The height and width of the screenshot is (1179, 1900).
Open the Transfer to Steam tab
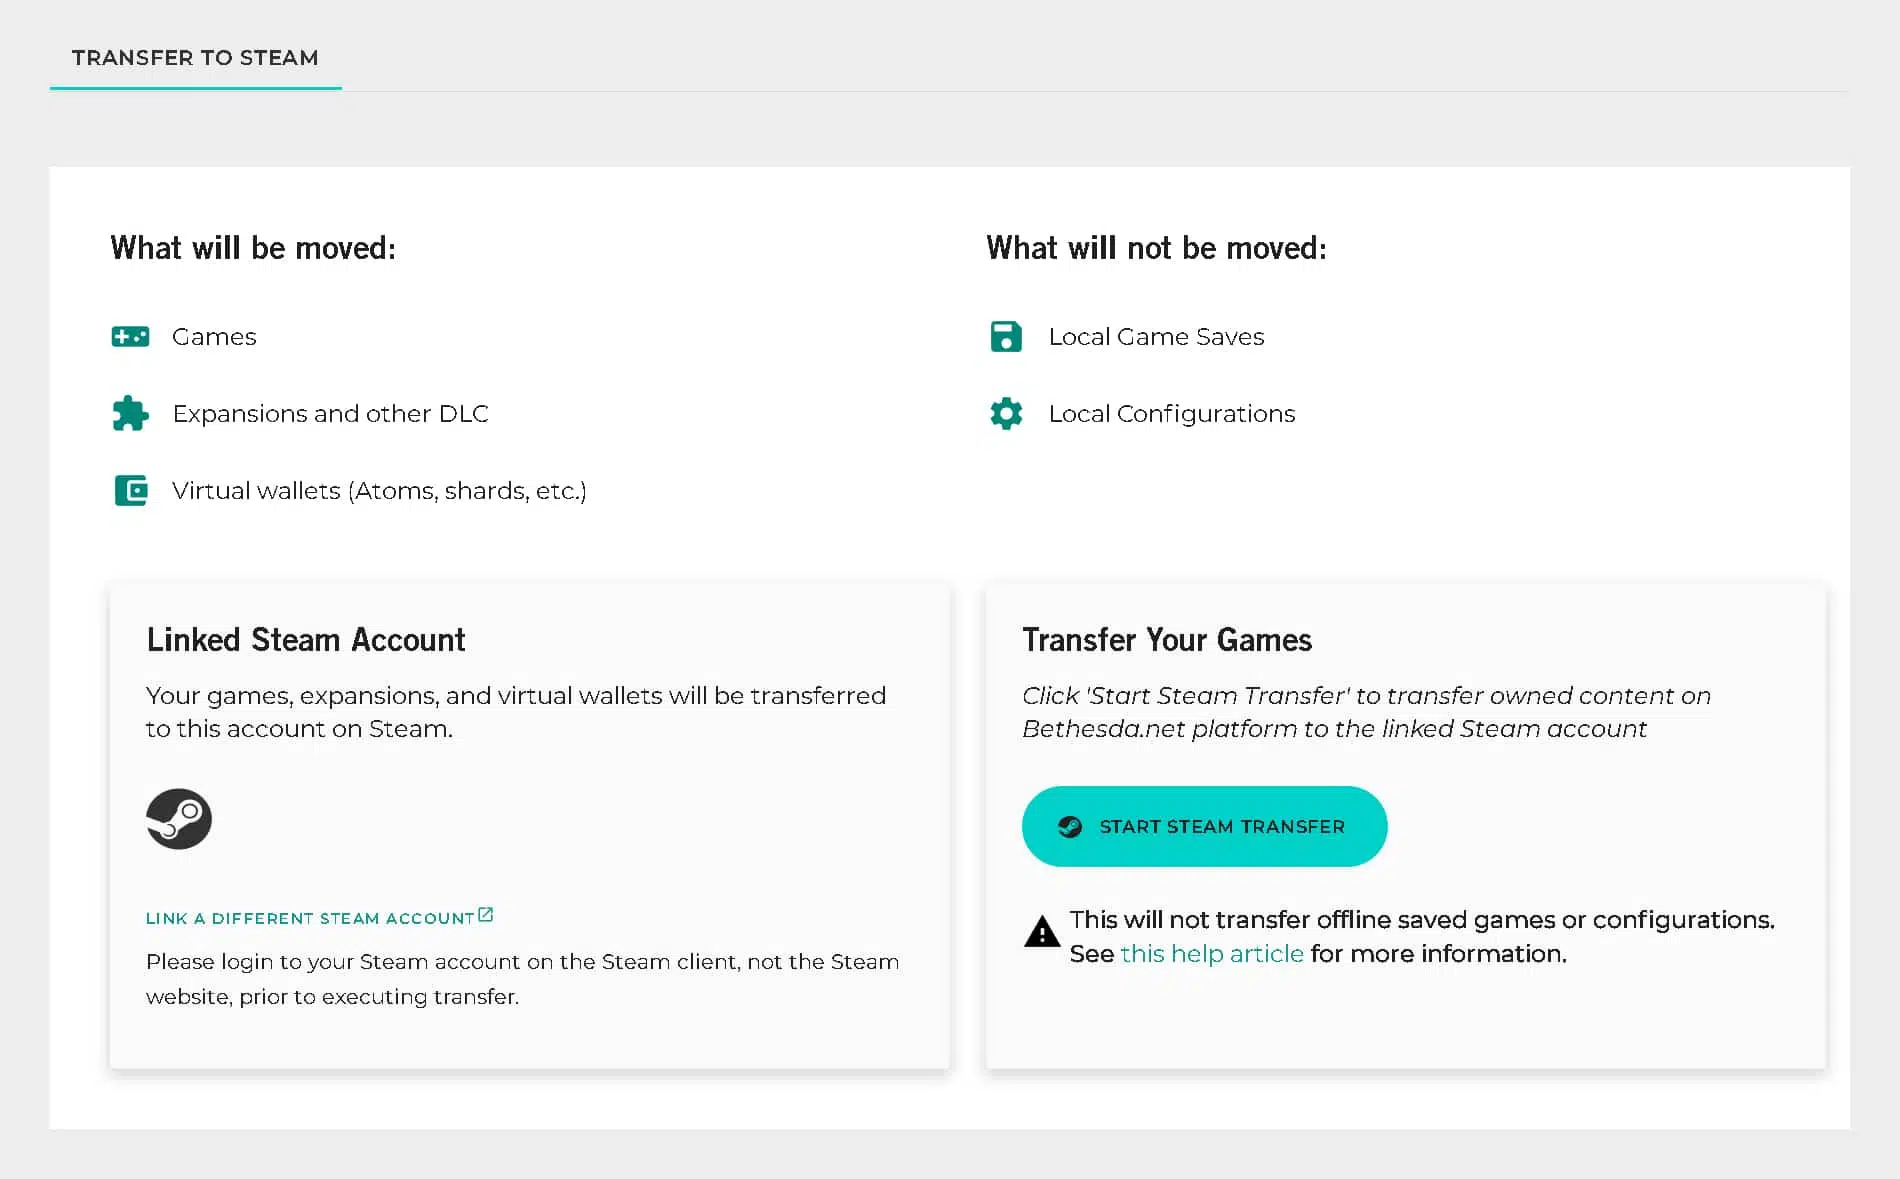(x=195, y=58)
